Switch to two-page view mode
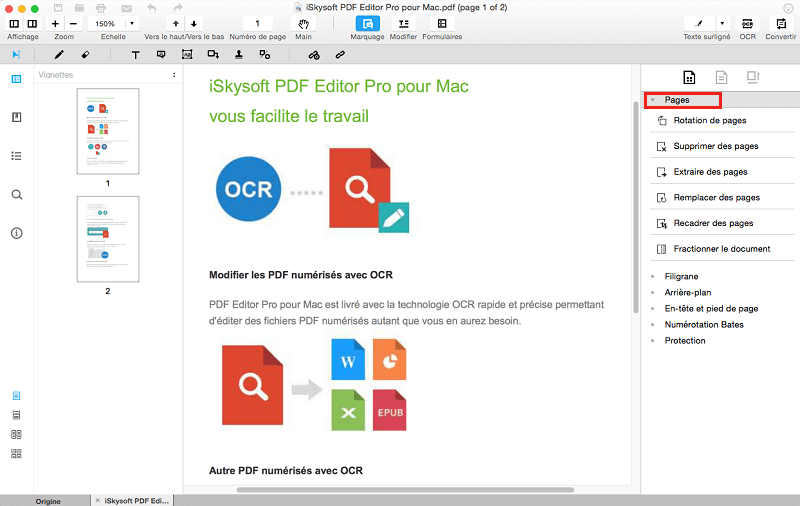This screenshot has width=800, height=506. pyautogui.click(x=16, y=435)
